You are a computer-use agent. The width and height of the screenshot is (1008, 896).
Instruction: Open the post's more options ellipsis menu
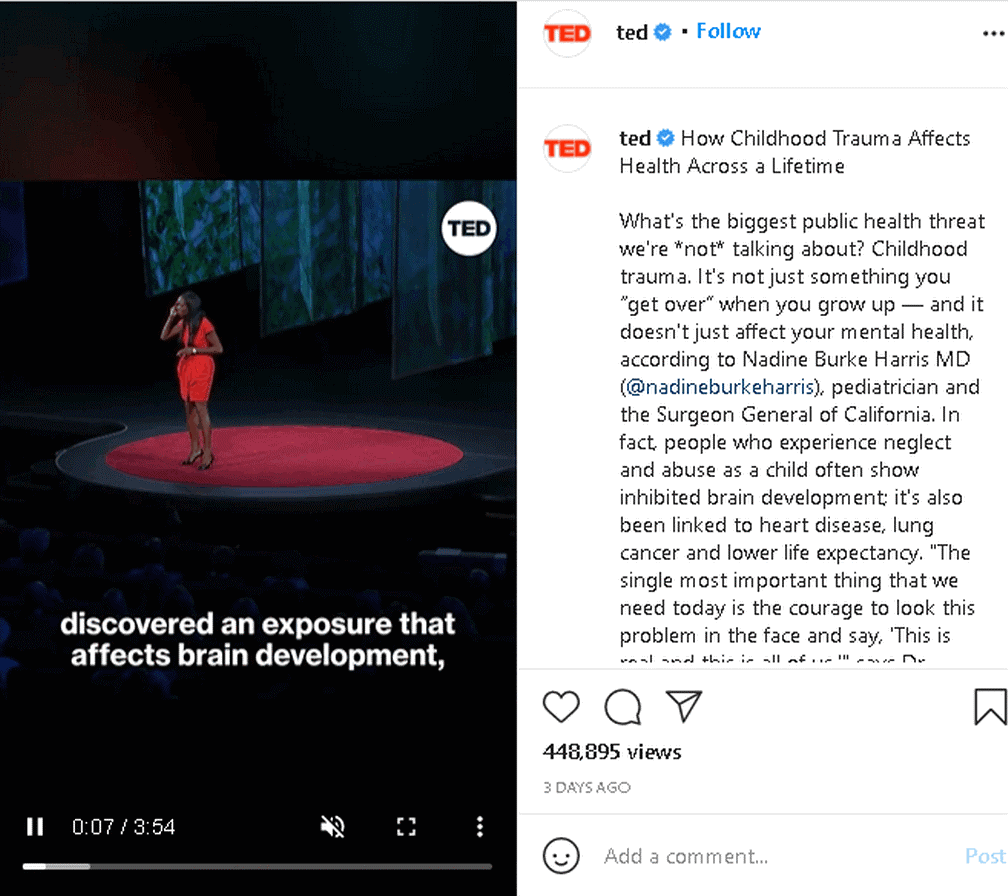pos(994,33)
